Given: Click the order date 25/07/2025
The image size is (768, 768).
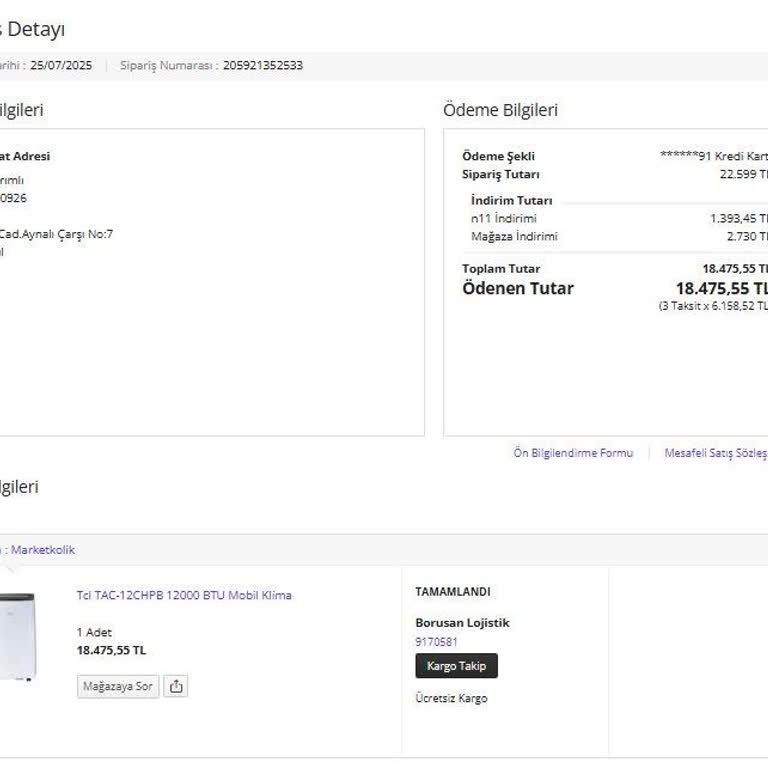Looking at the screenshot, I should 60,66.
